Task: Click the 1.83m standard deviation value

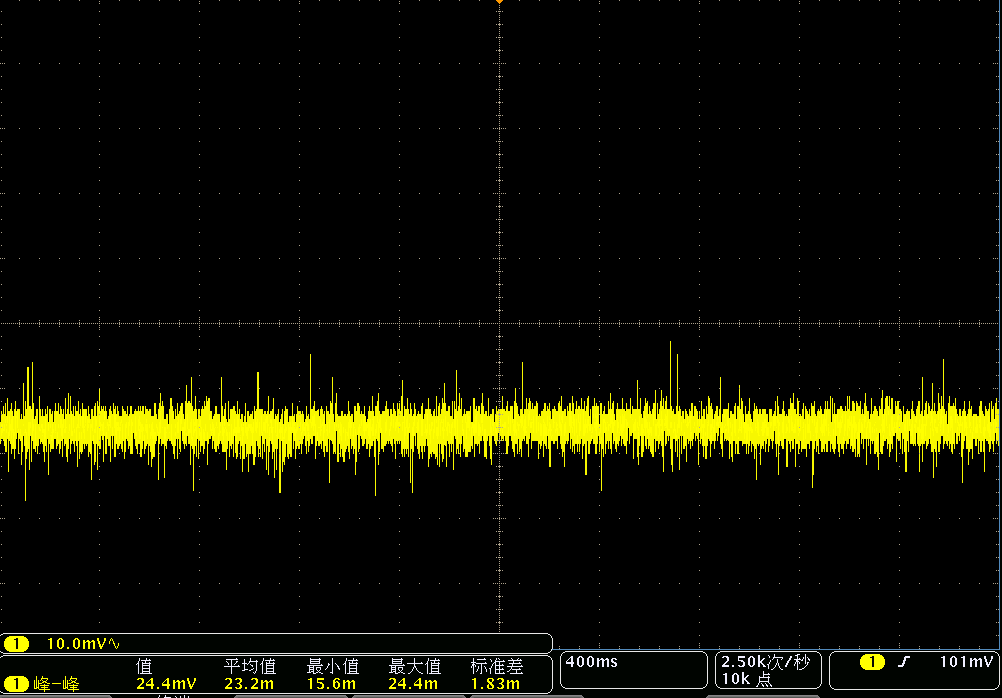Action: 496,685
